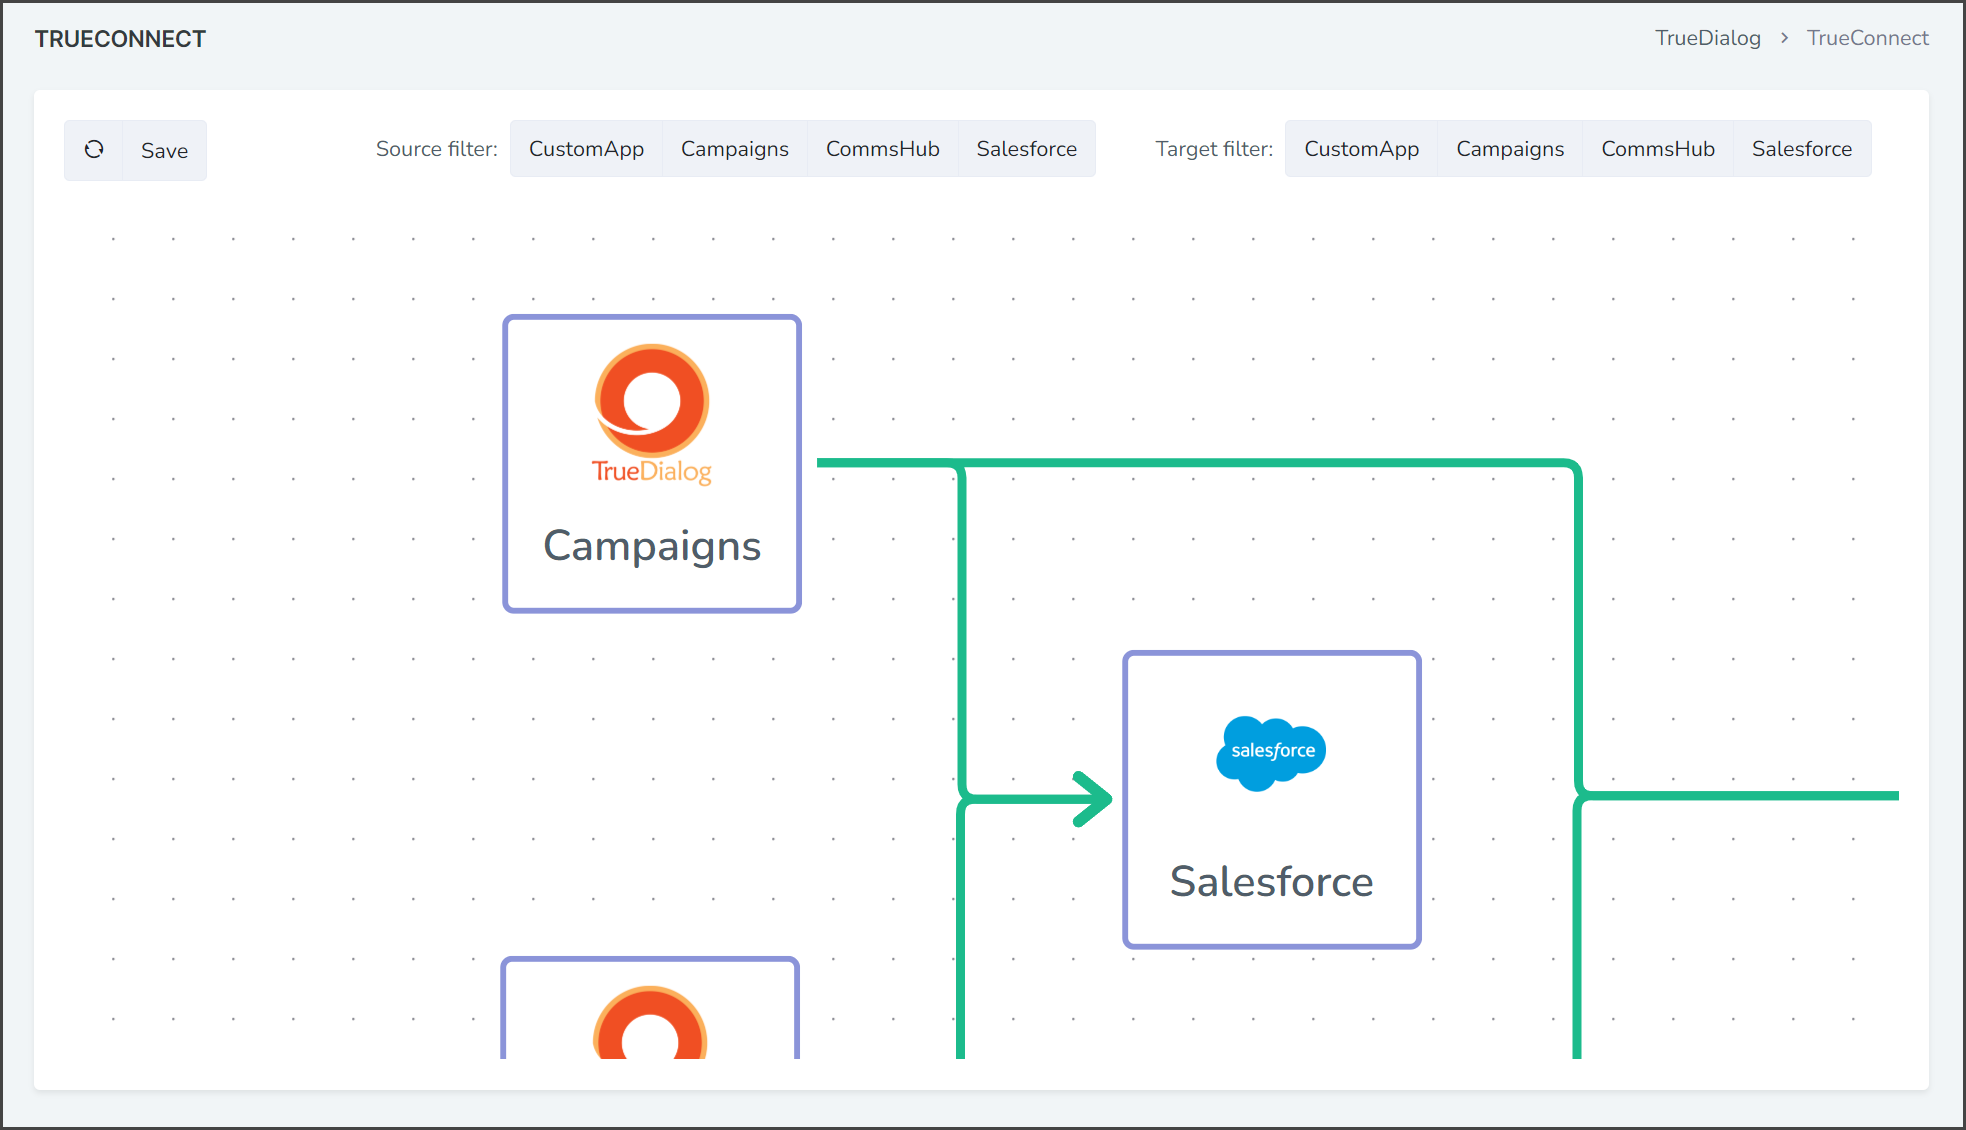Toggle Campaigns in Source filter
Image resolution: width=1966 pixels, height=1130 pixels.
[x=735, y=149]
